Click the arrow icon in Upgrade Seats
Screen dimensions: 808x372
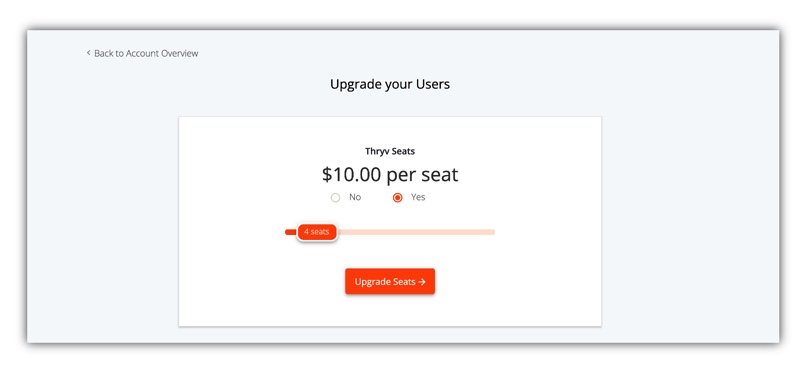(422, 282)
